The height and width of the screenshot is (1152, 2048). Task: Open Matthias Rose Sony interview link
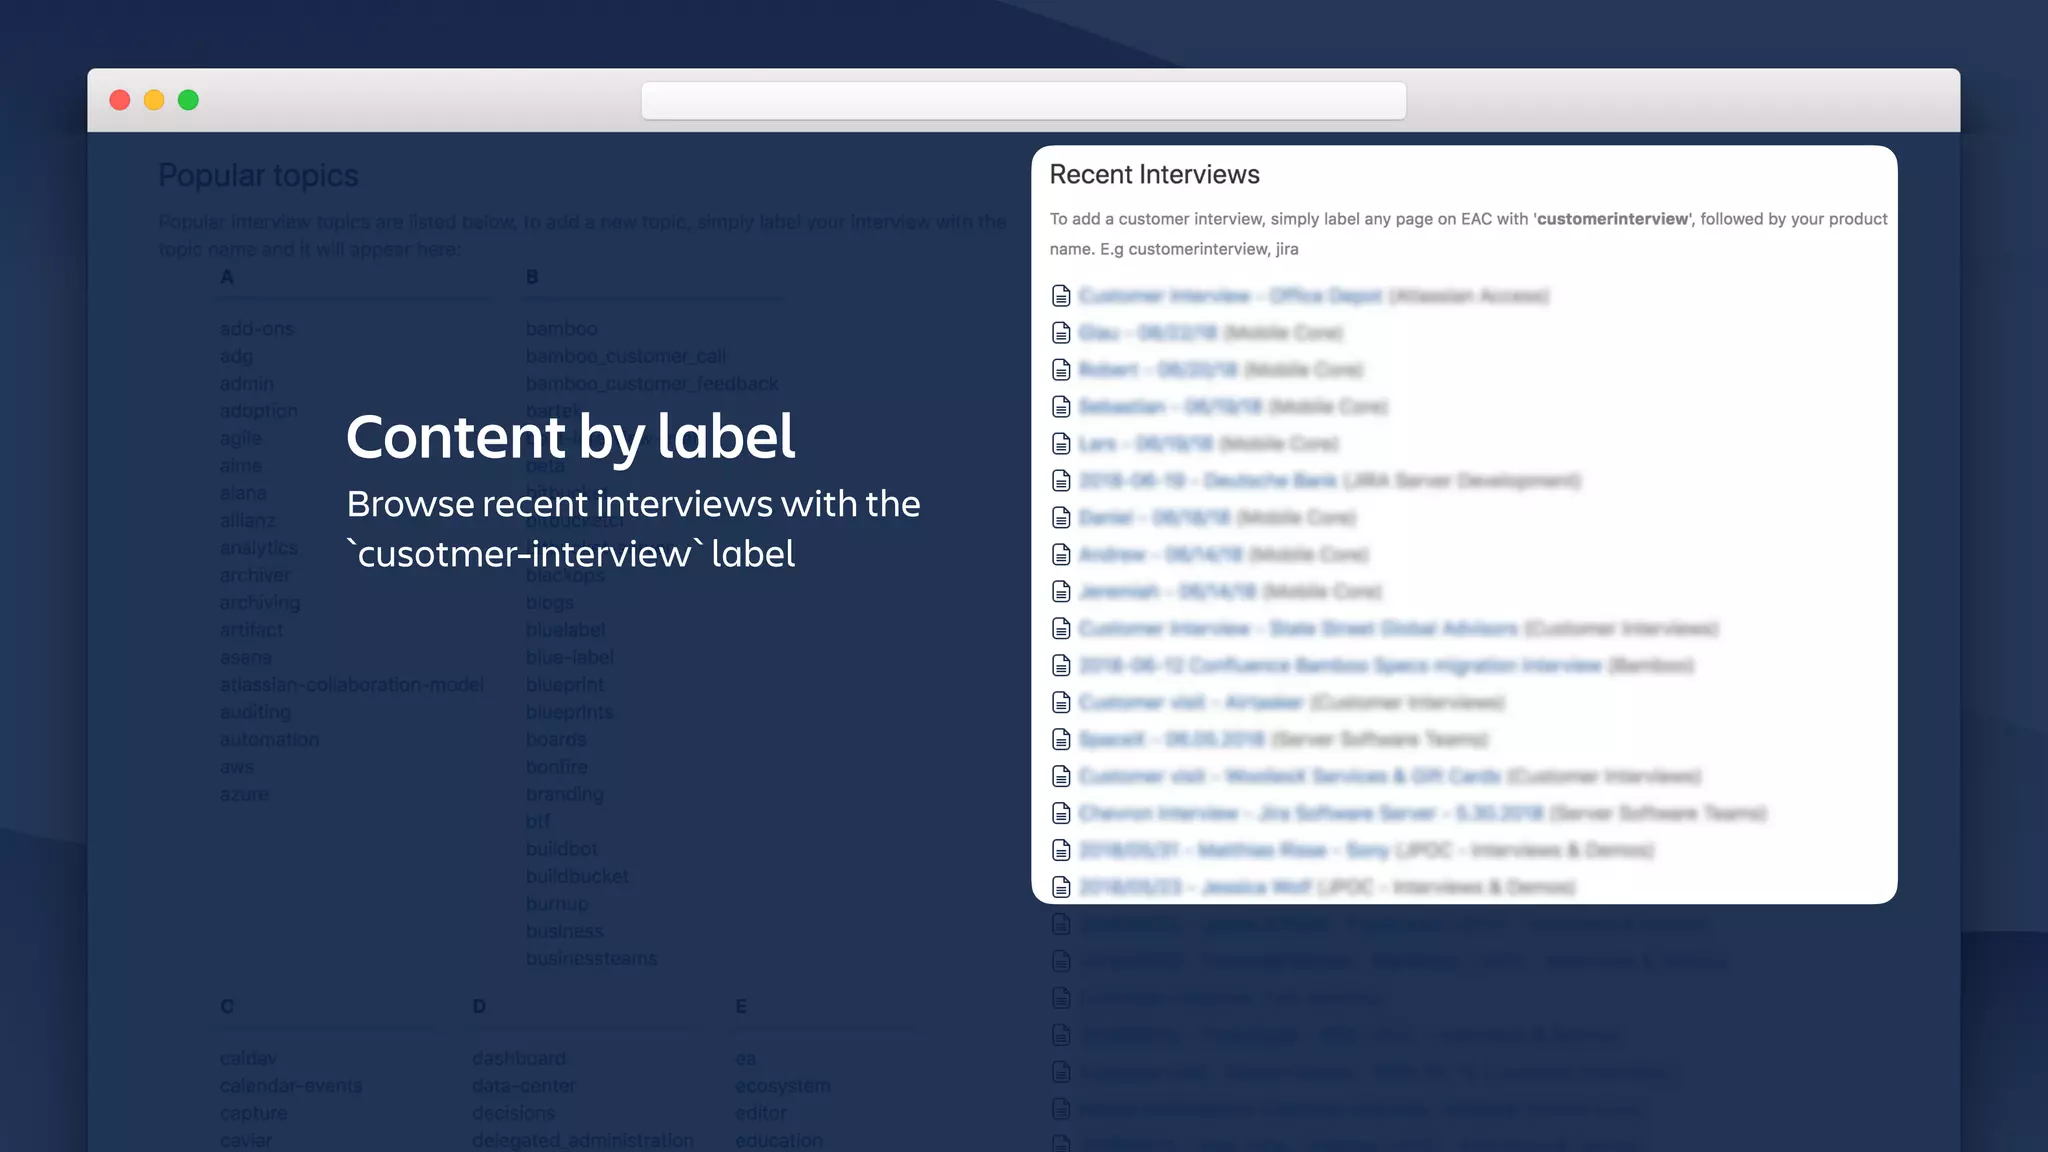tap(1234, 851)
